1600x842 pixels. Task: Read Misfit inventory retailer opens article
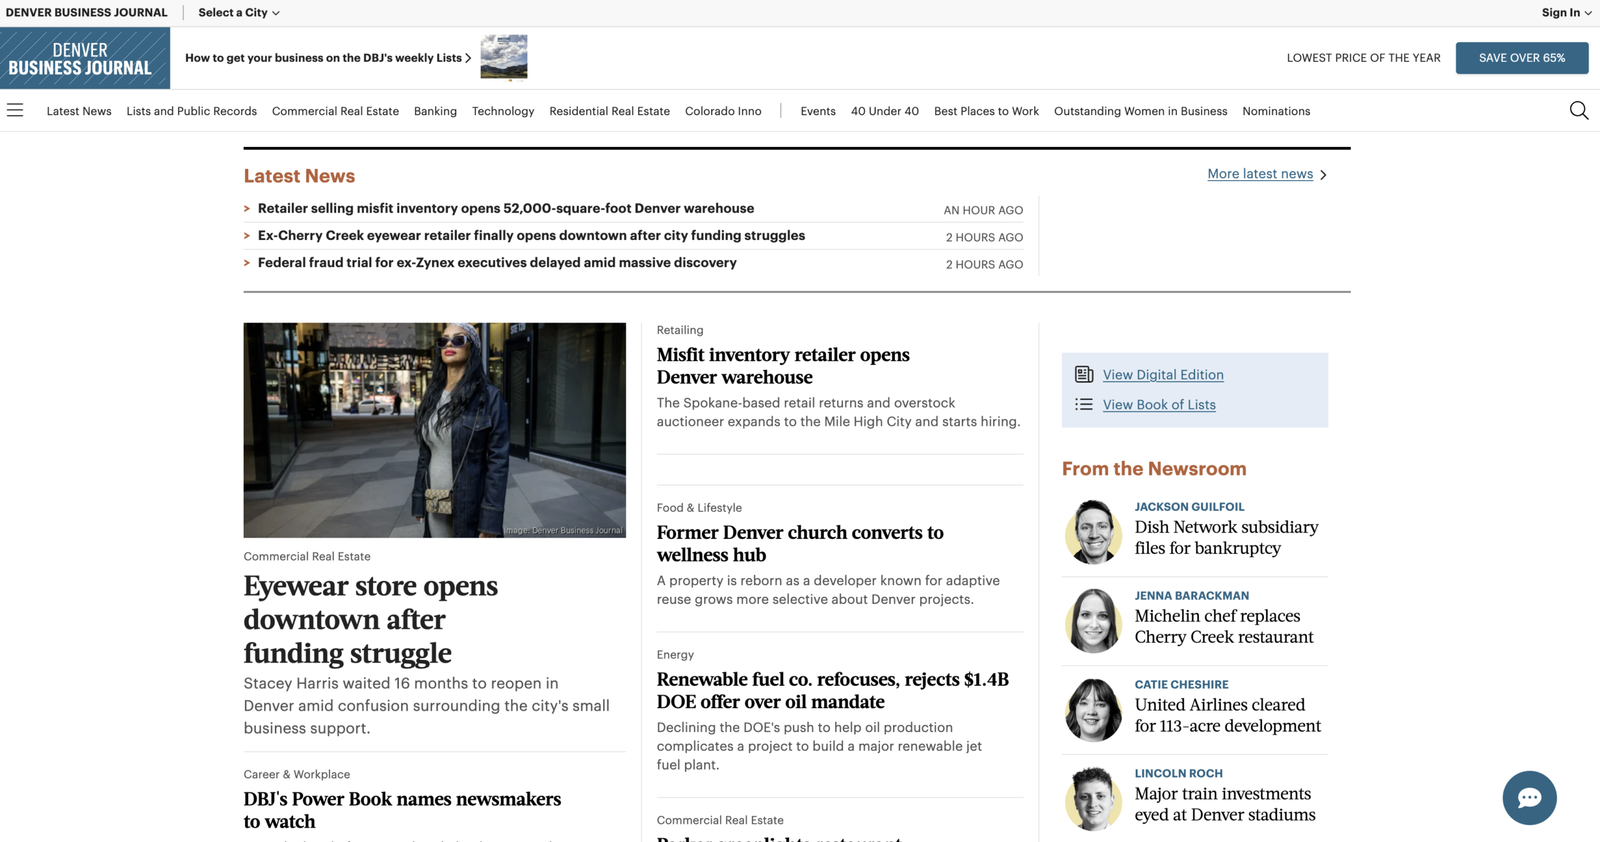(783, 366)
